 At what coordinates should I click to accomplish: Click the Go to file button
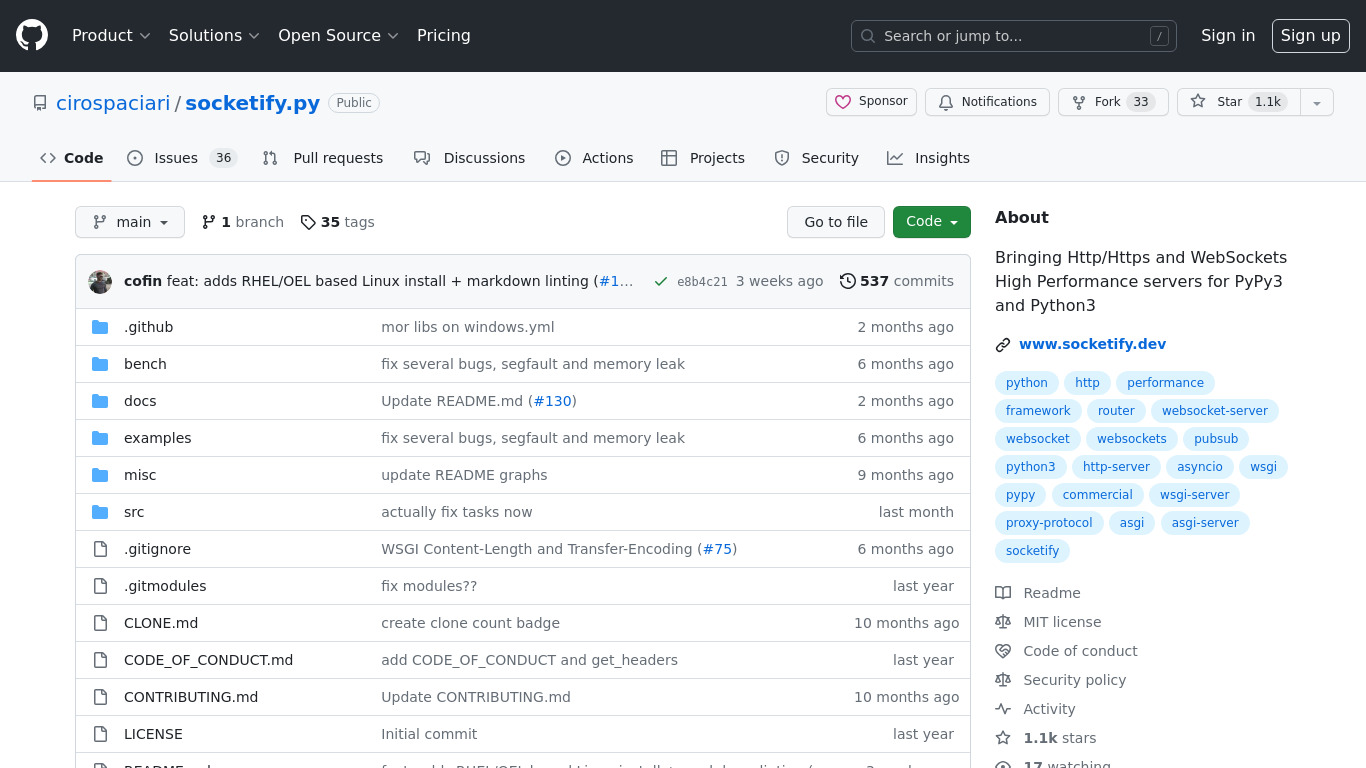point(836,222)
